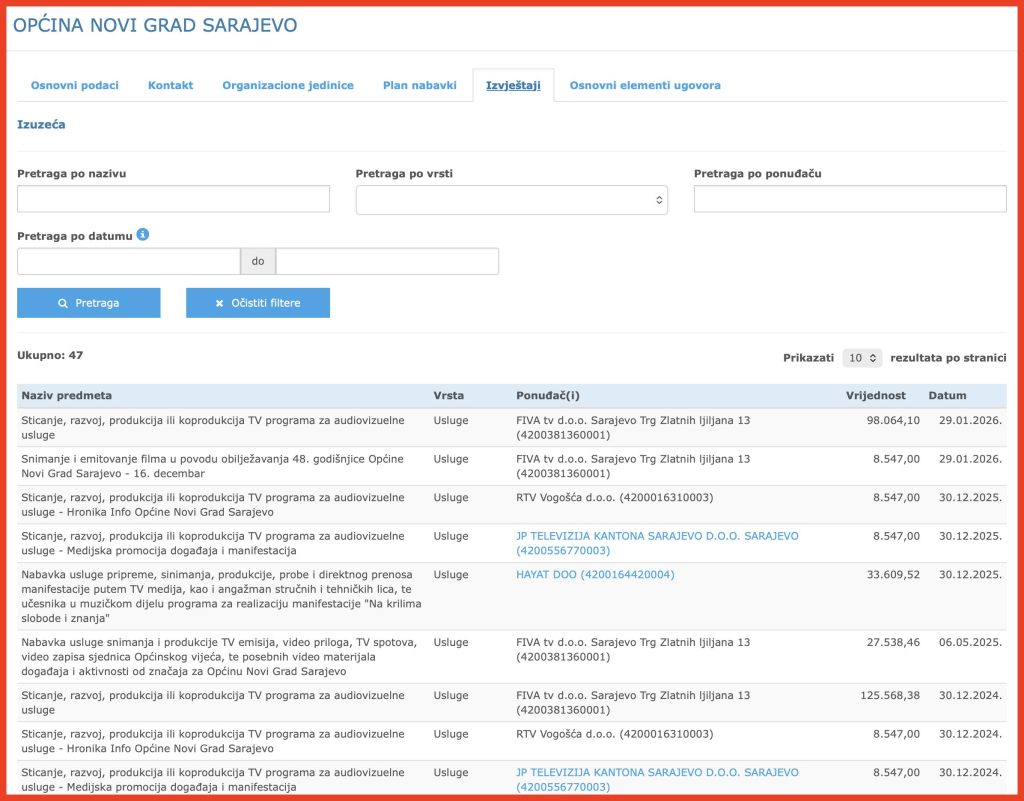Click the start date input field
The width and height of the screenshot is (1024, 801).
[x=128, y=261]
